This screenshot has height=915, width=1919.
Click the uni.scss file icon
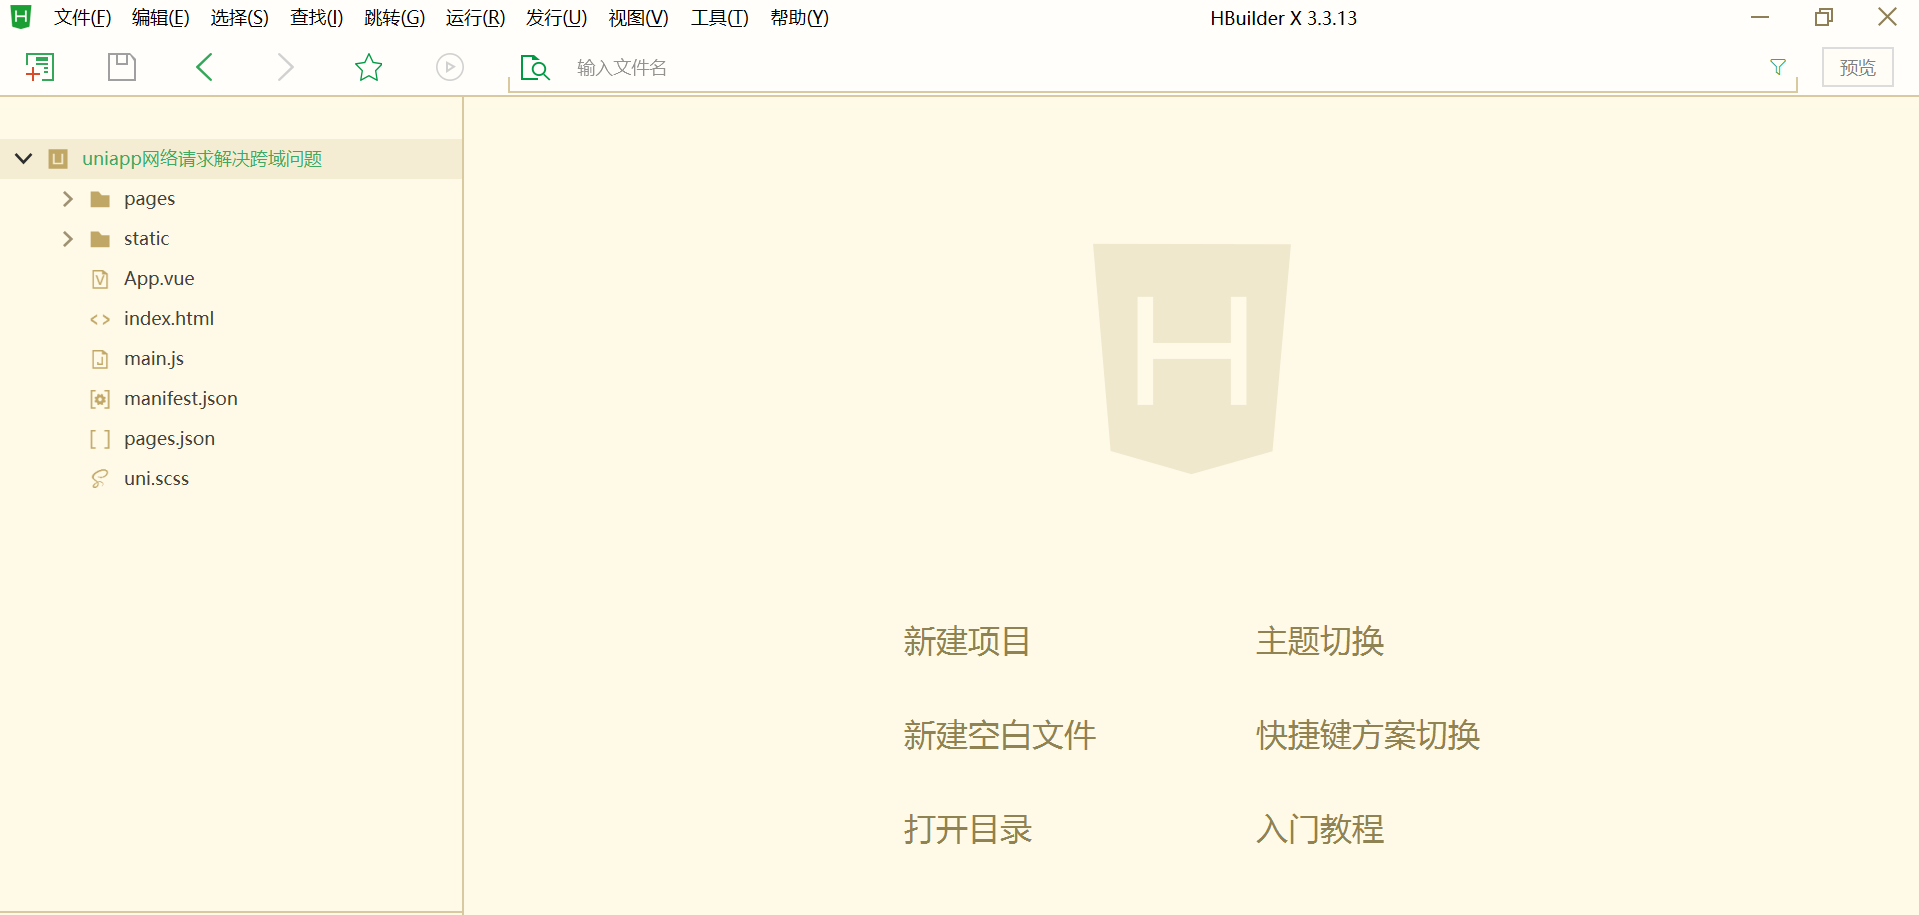pos(100,479)
